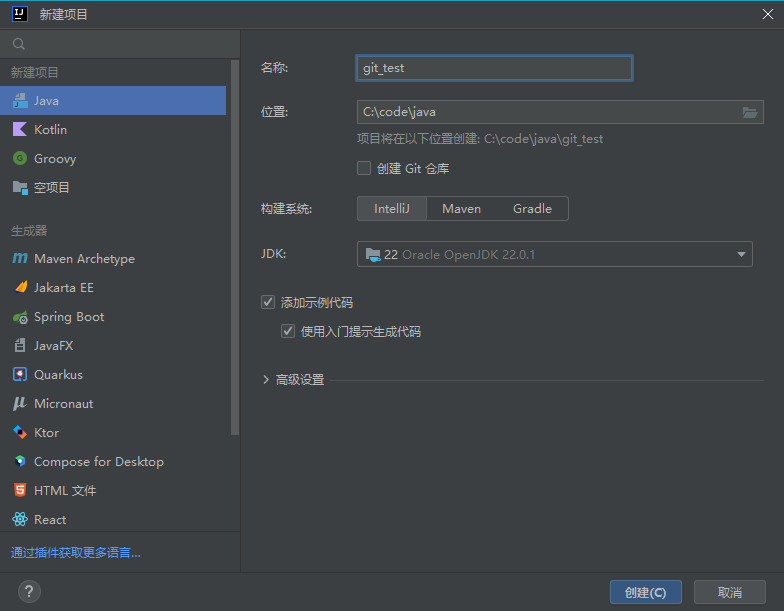Click the Micronaut icon
Screen dimensions: 784x611
[x=20, y=404]
